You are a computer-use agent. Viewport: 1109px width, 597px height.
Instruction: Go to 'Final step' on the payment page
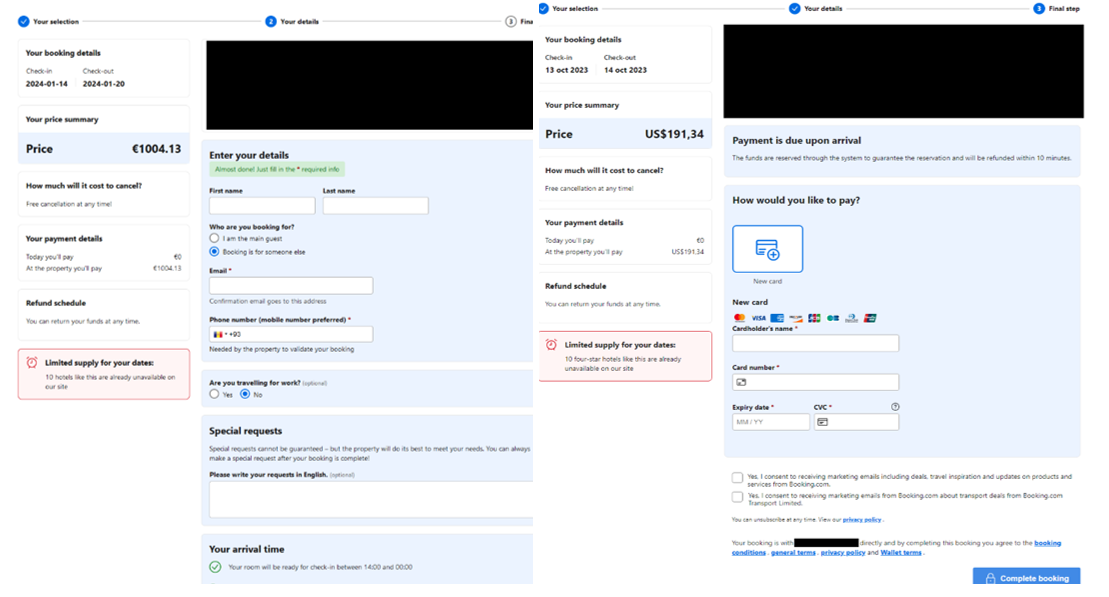click(x=1064, y=8)
